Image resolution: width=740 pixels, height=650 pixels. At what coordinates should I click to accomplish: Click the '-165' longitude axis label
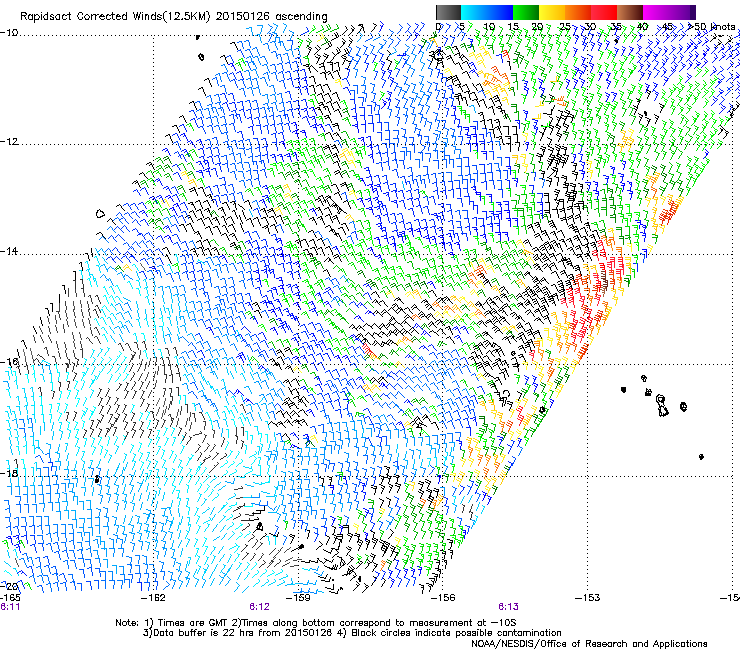coord(10,598)
